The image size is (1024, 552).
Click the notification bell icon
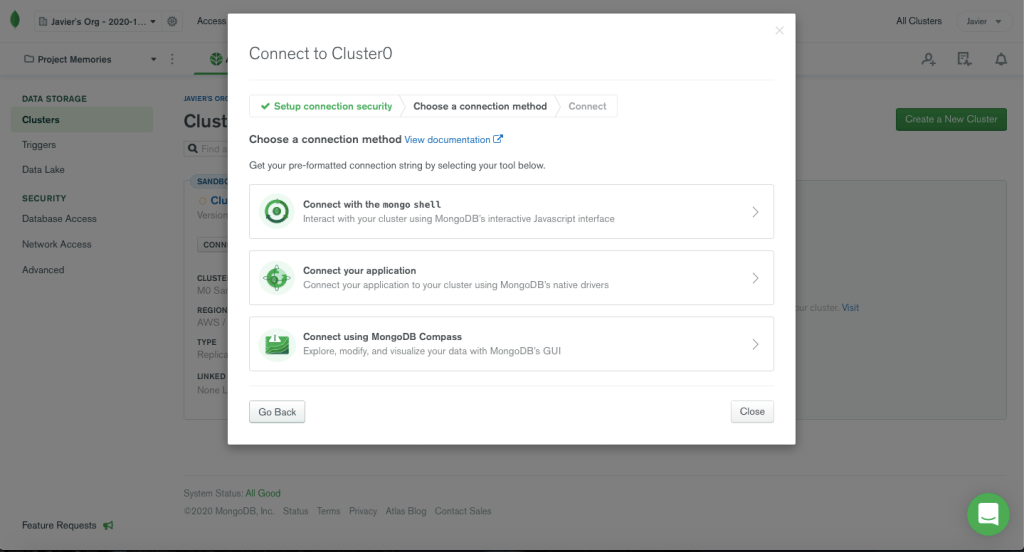1000,59
